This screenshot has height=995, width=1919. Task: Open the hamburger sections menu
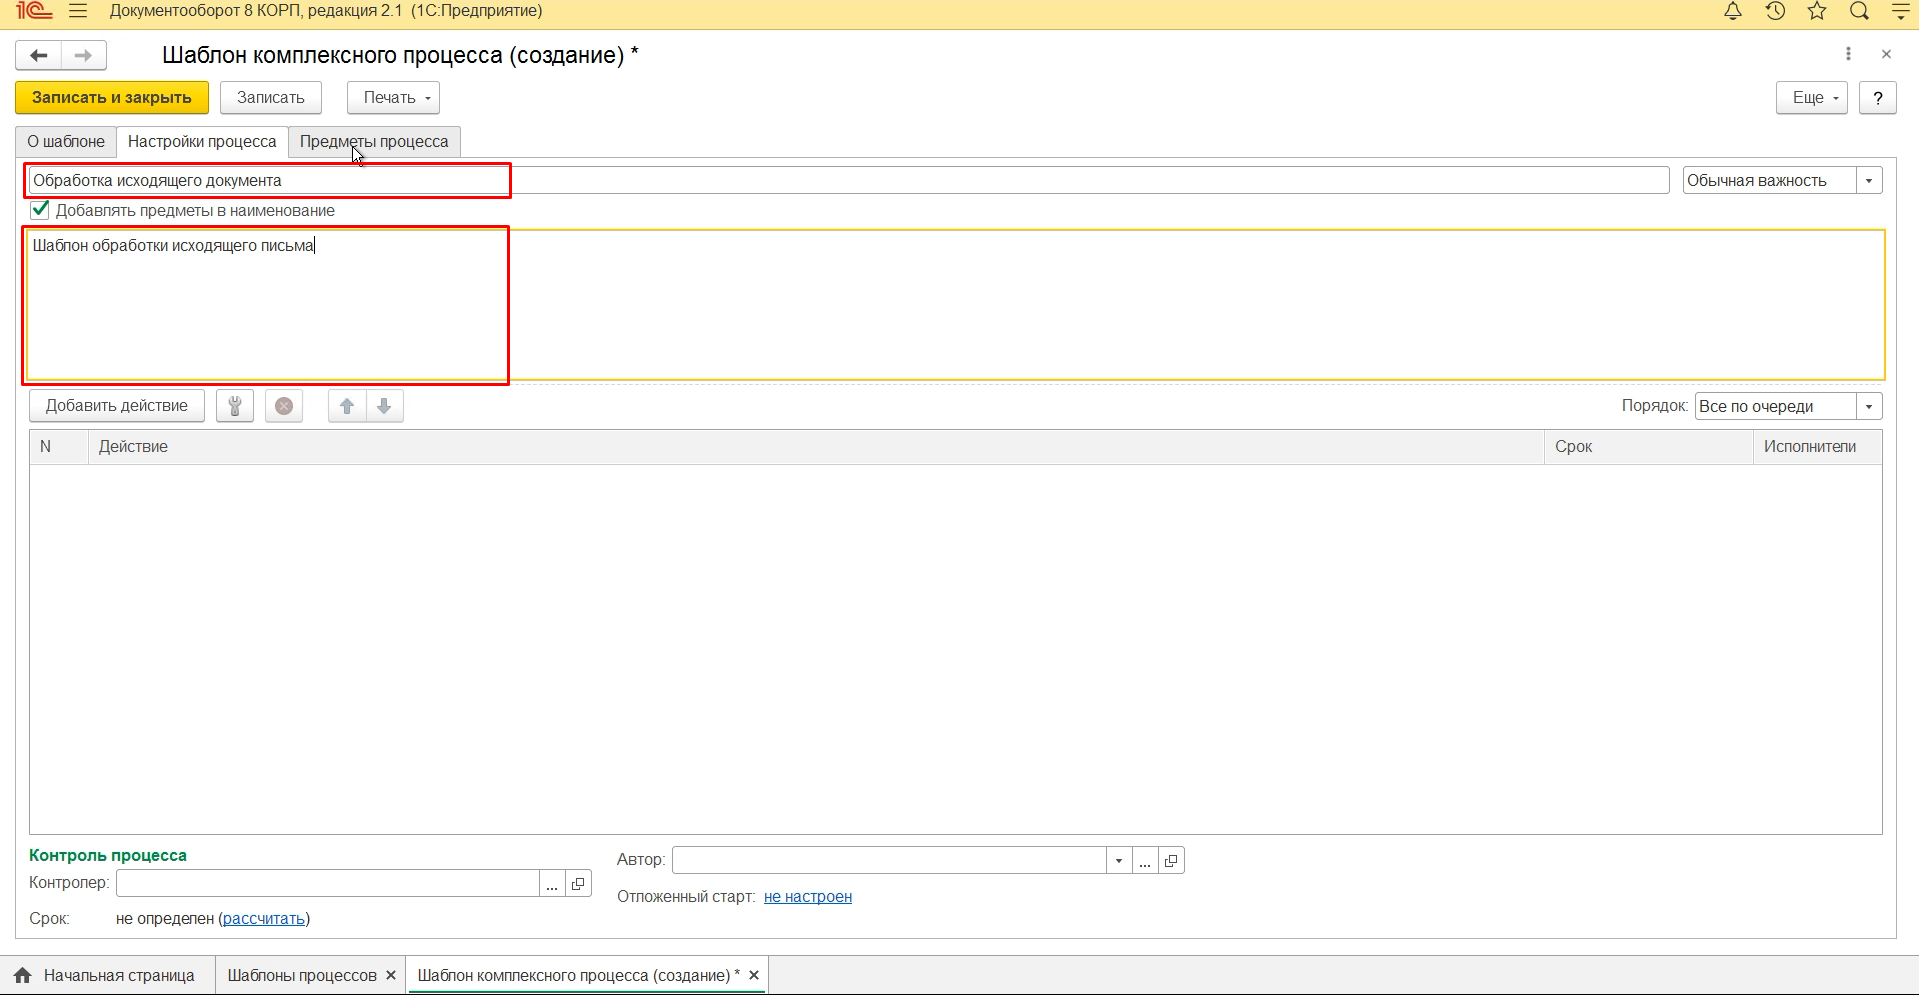coord(78,11)
